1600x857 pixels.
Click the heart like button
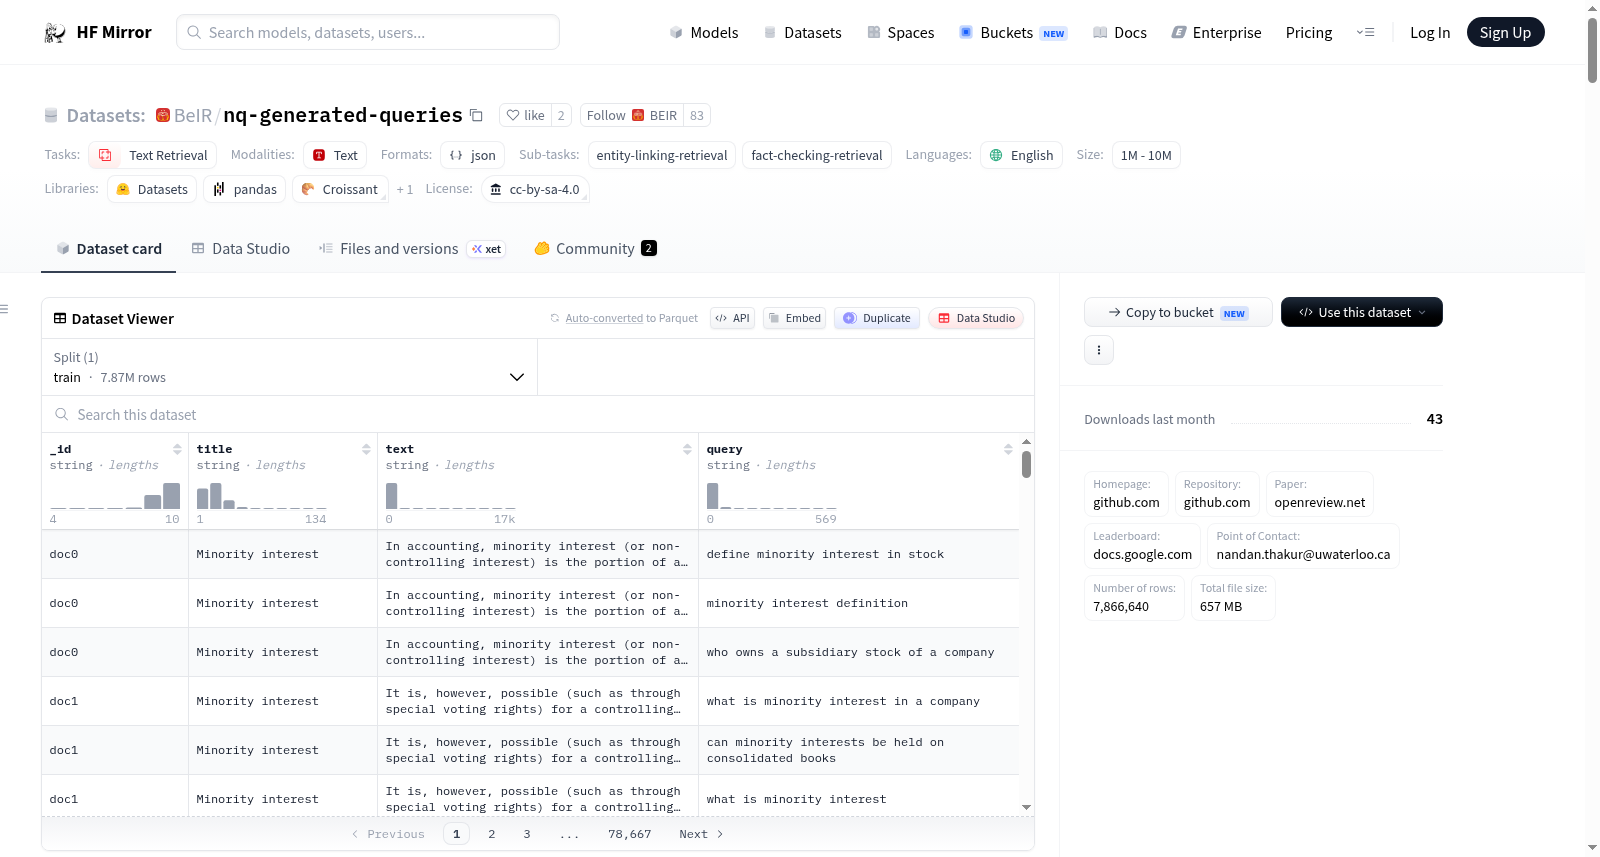(x=526, y=116)
